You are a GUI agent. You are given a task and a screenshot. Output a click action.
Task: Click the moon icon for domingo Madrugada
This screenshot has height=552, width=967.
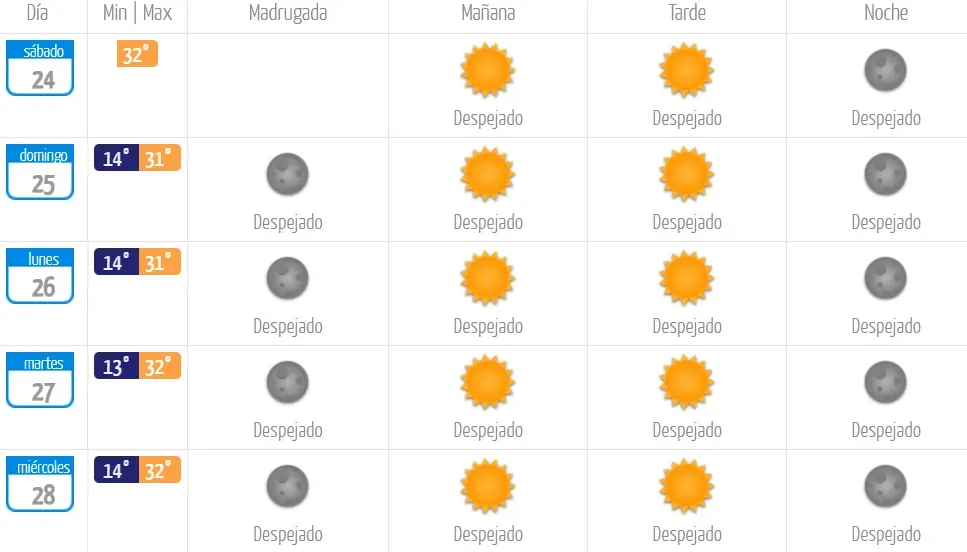(287, 174)
